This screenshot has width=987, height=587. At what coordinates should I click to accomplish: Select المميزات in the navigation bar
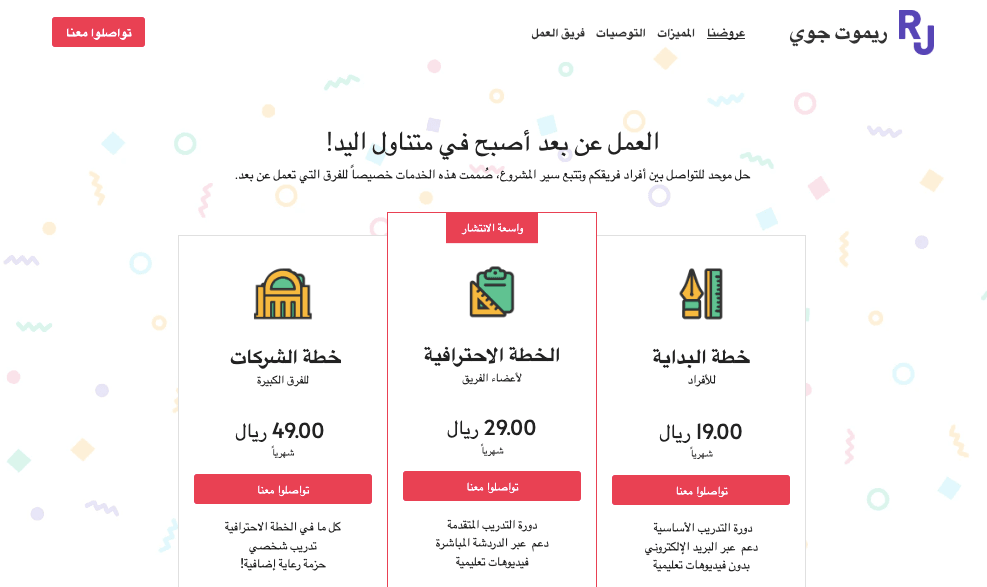[674, 33]
